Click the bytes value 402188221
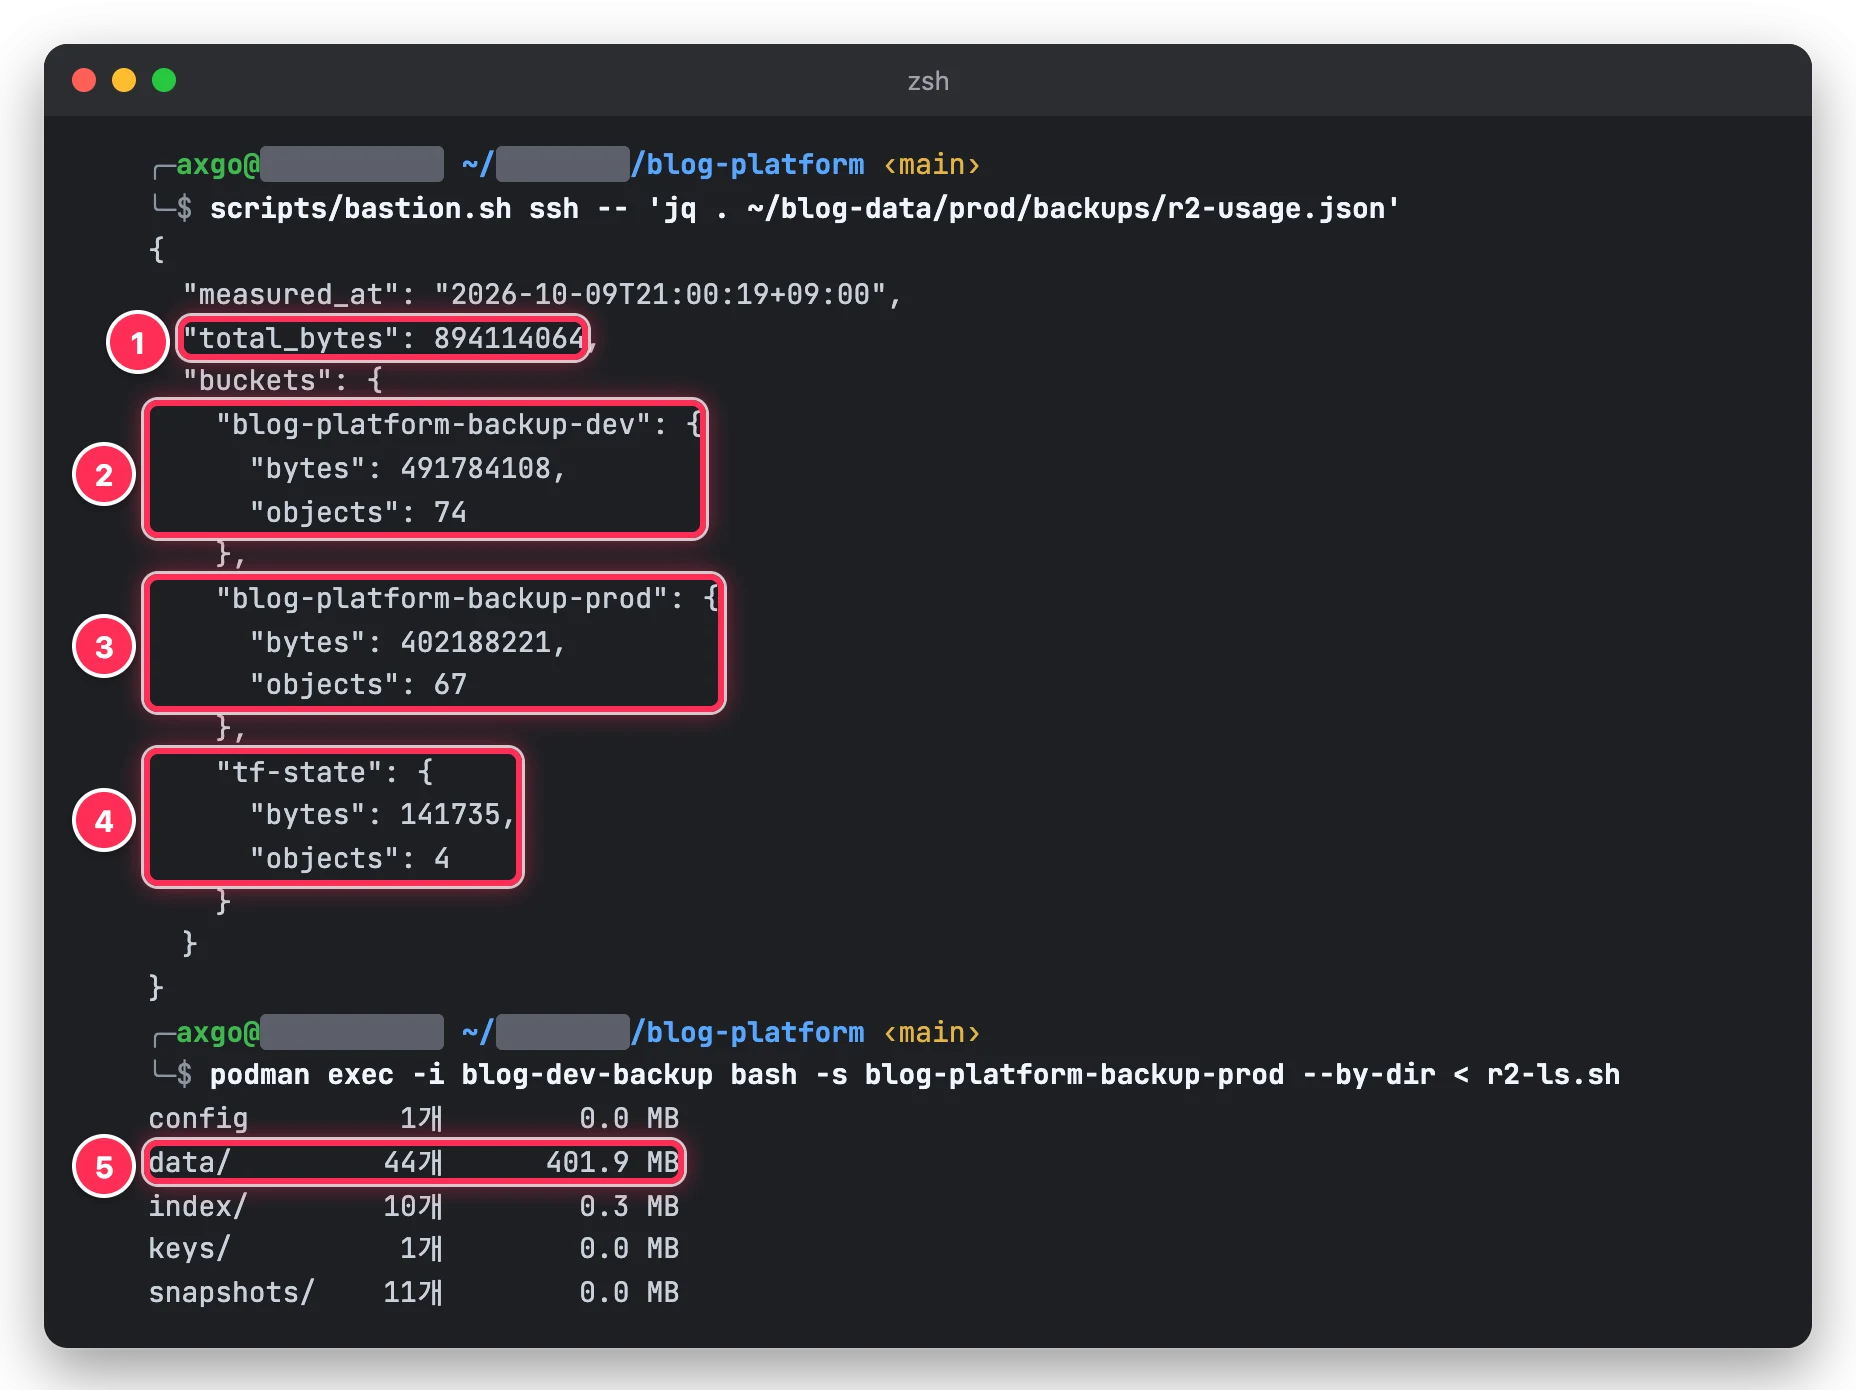 pyautogui.click(x=475, y=642)
